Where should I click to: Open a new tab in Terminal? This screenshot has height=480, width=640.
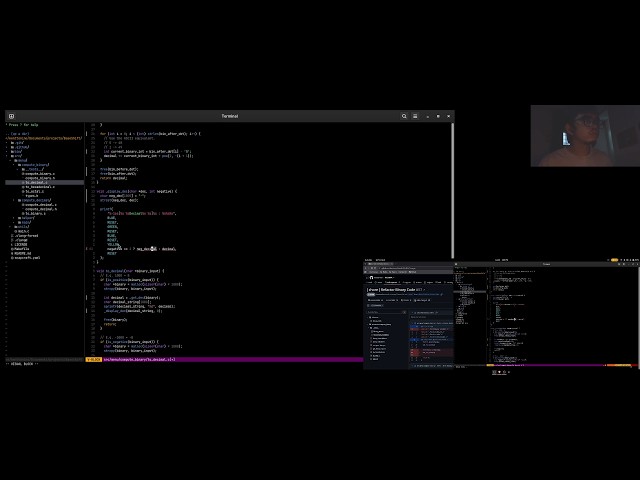(x=11, y=116)
